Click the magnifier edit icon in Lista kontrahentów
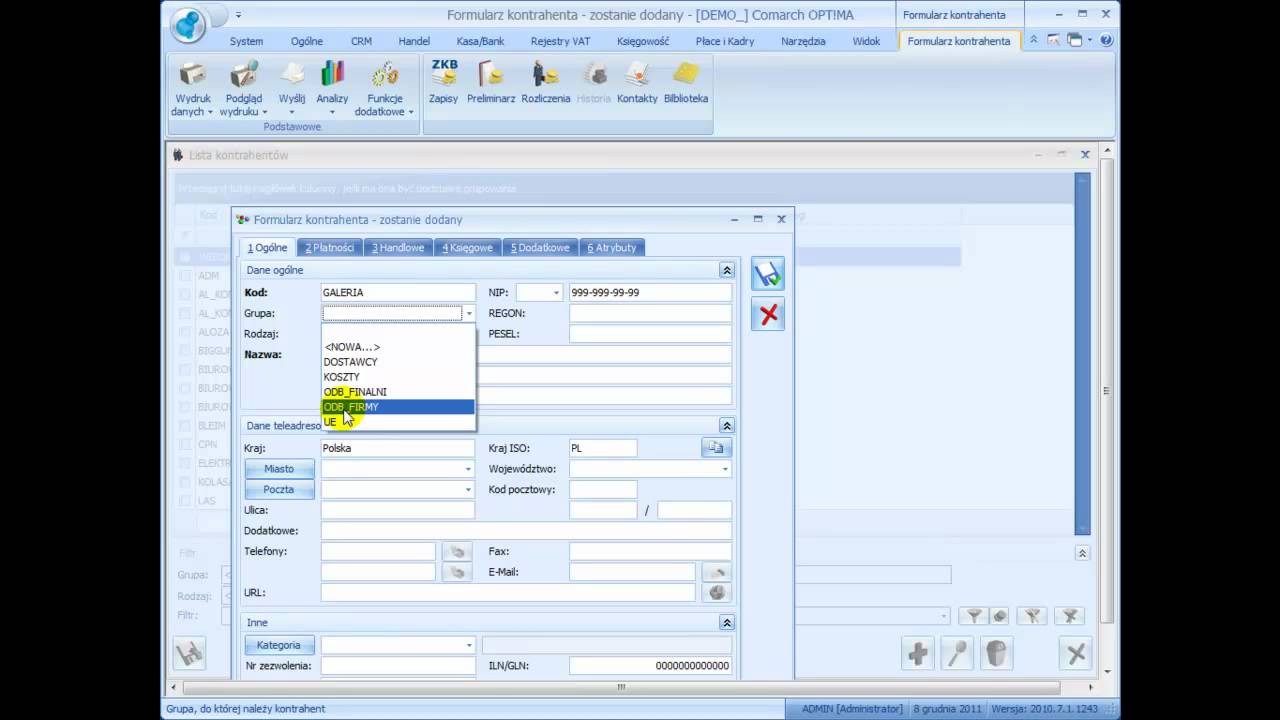This screenshot has width=1280, height=720. pos(957,654)
